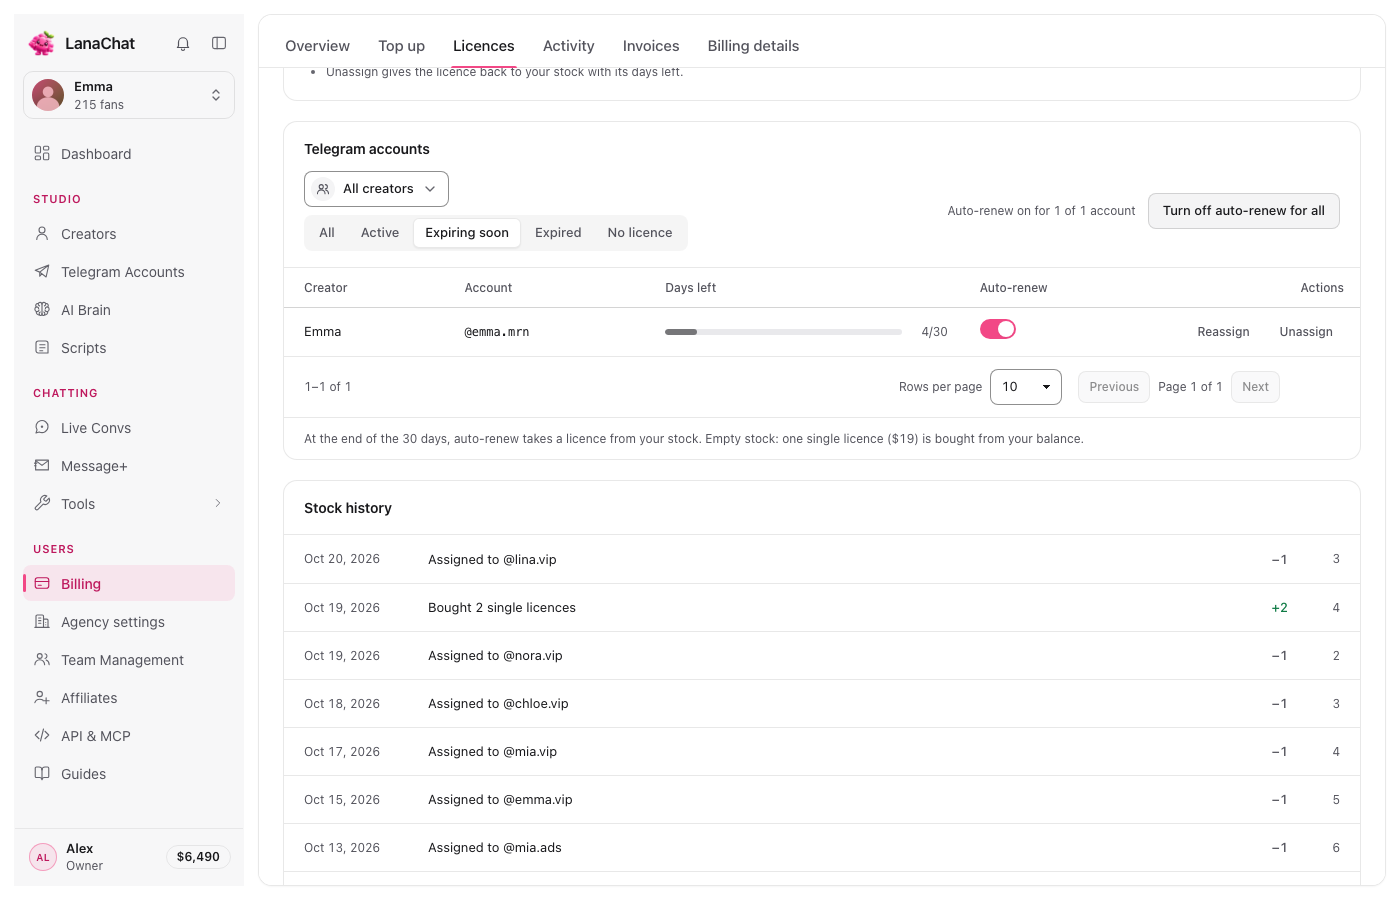Switch to the Overview tab

coord(317,46)
